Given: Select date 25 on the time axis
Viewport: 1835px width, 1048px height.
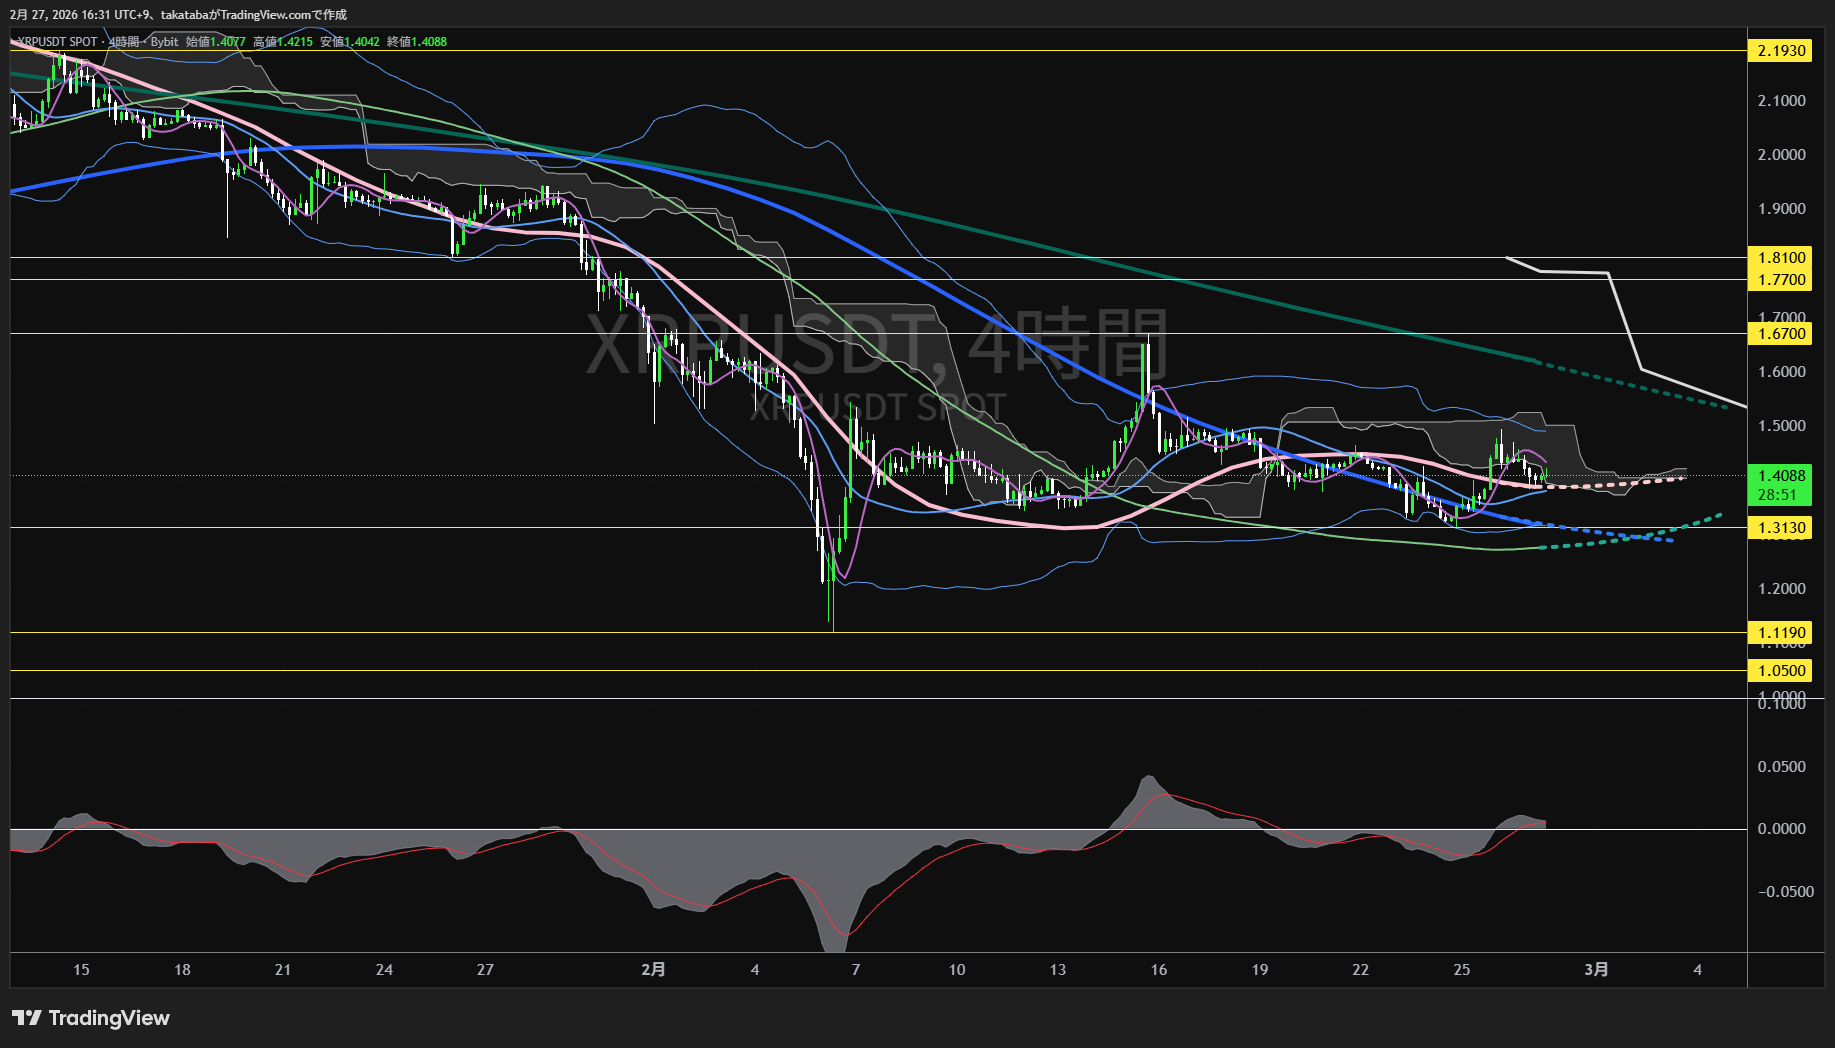Looking at the screenshot, I should 1462,969.
